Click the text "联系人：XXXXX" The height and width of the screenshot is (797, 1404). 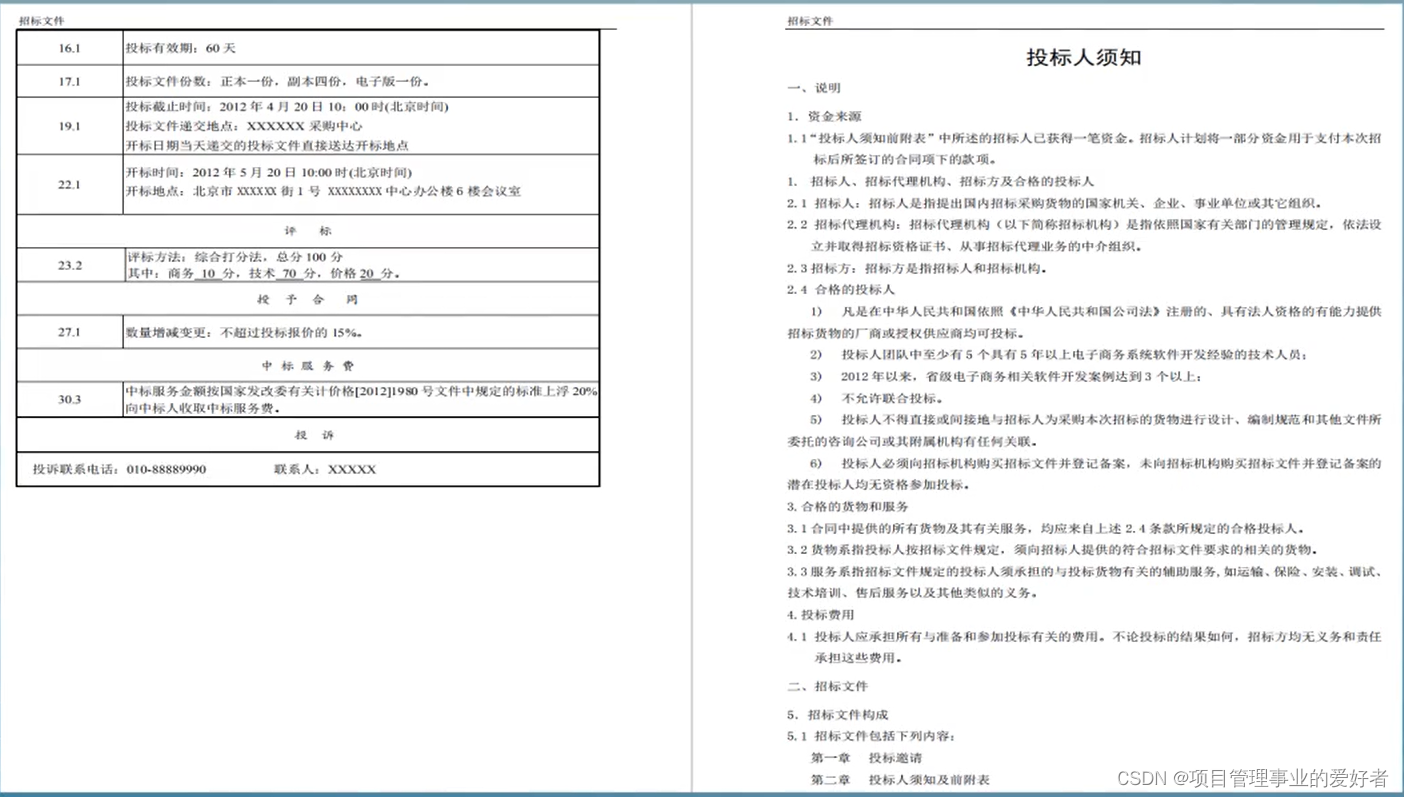(x=325, y=469)
